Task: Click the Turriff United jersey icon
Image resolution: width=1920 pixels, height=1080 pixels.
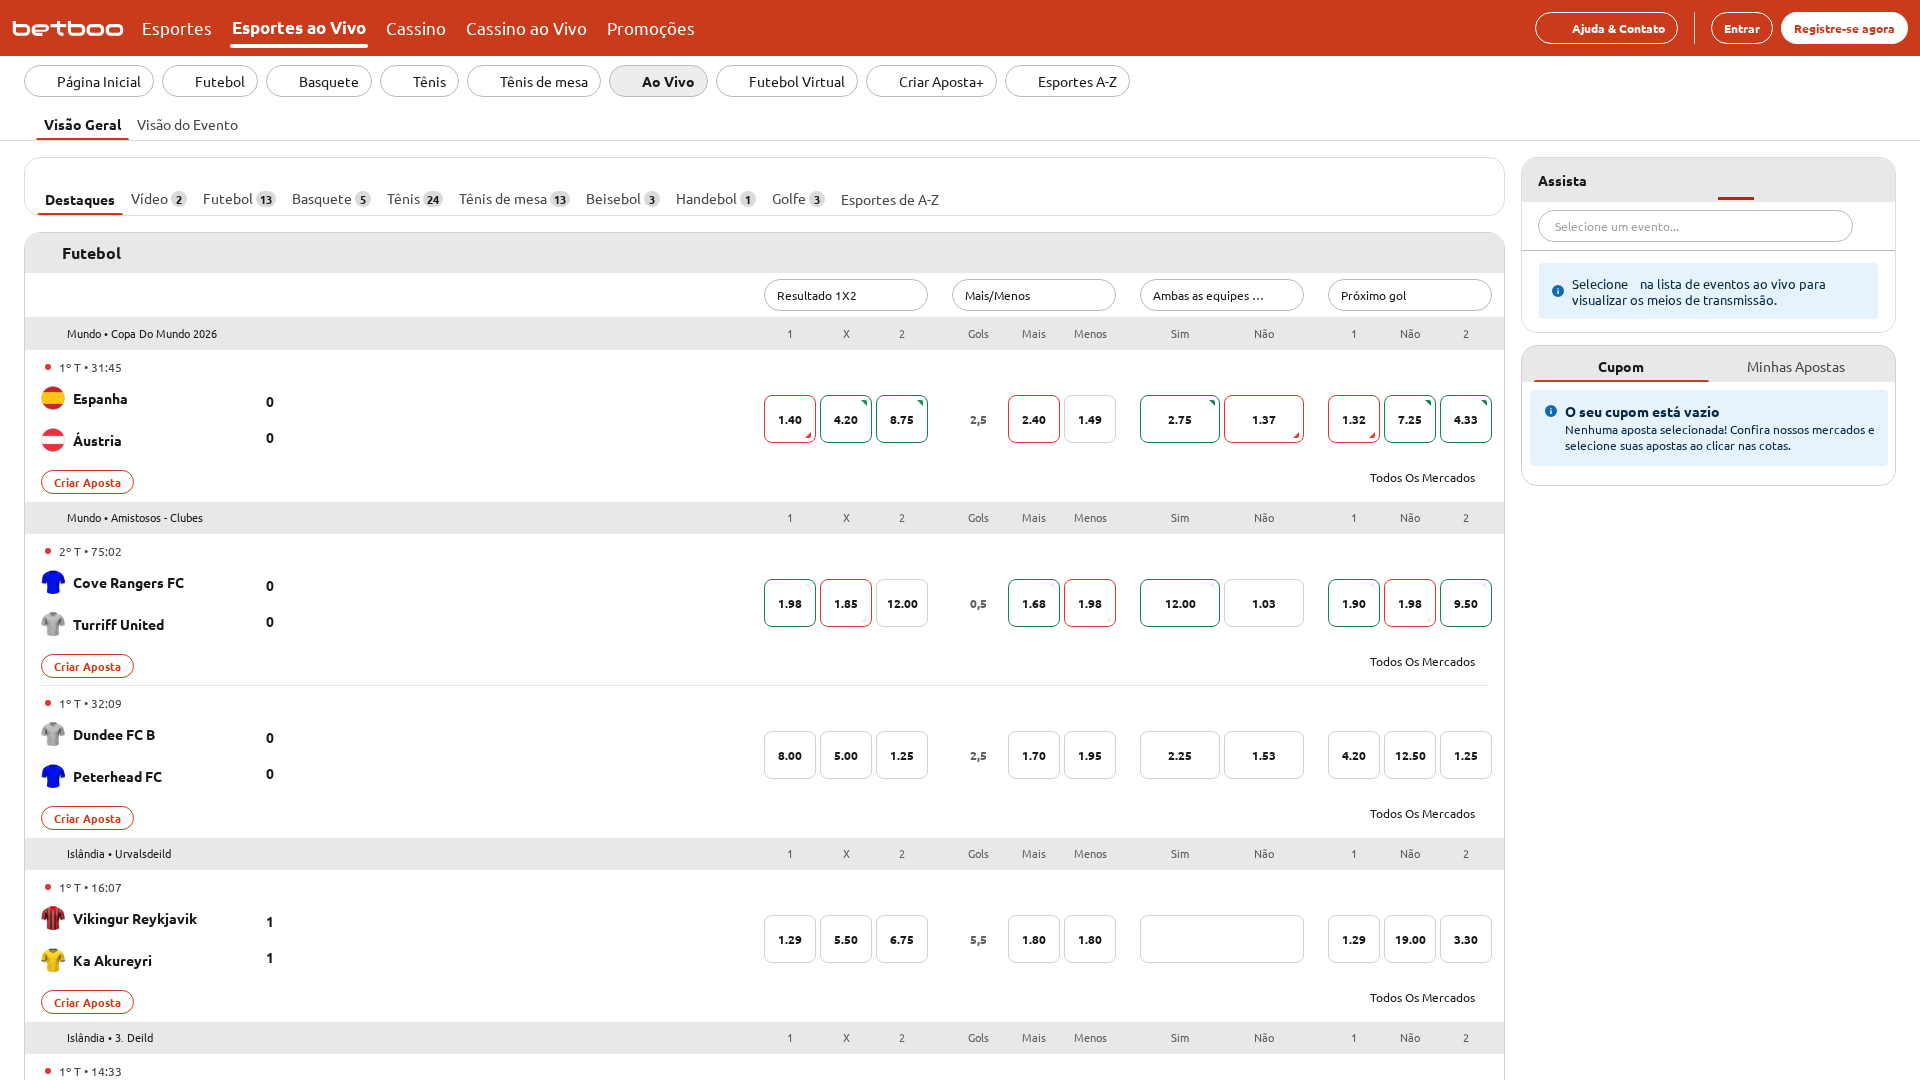Action: tap(53, 624)
